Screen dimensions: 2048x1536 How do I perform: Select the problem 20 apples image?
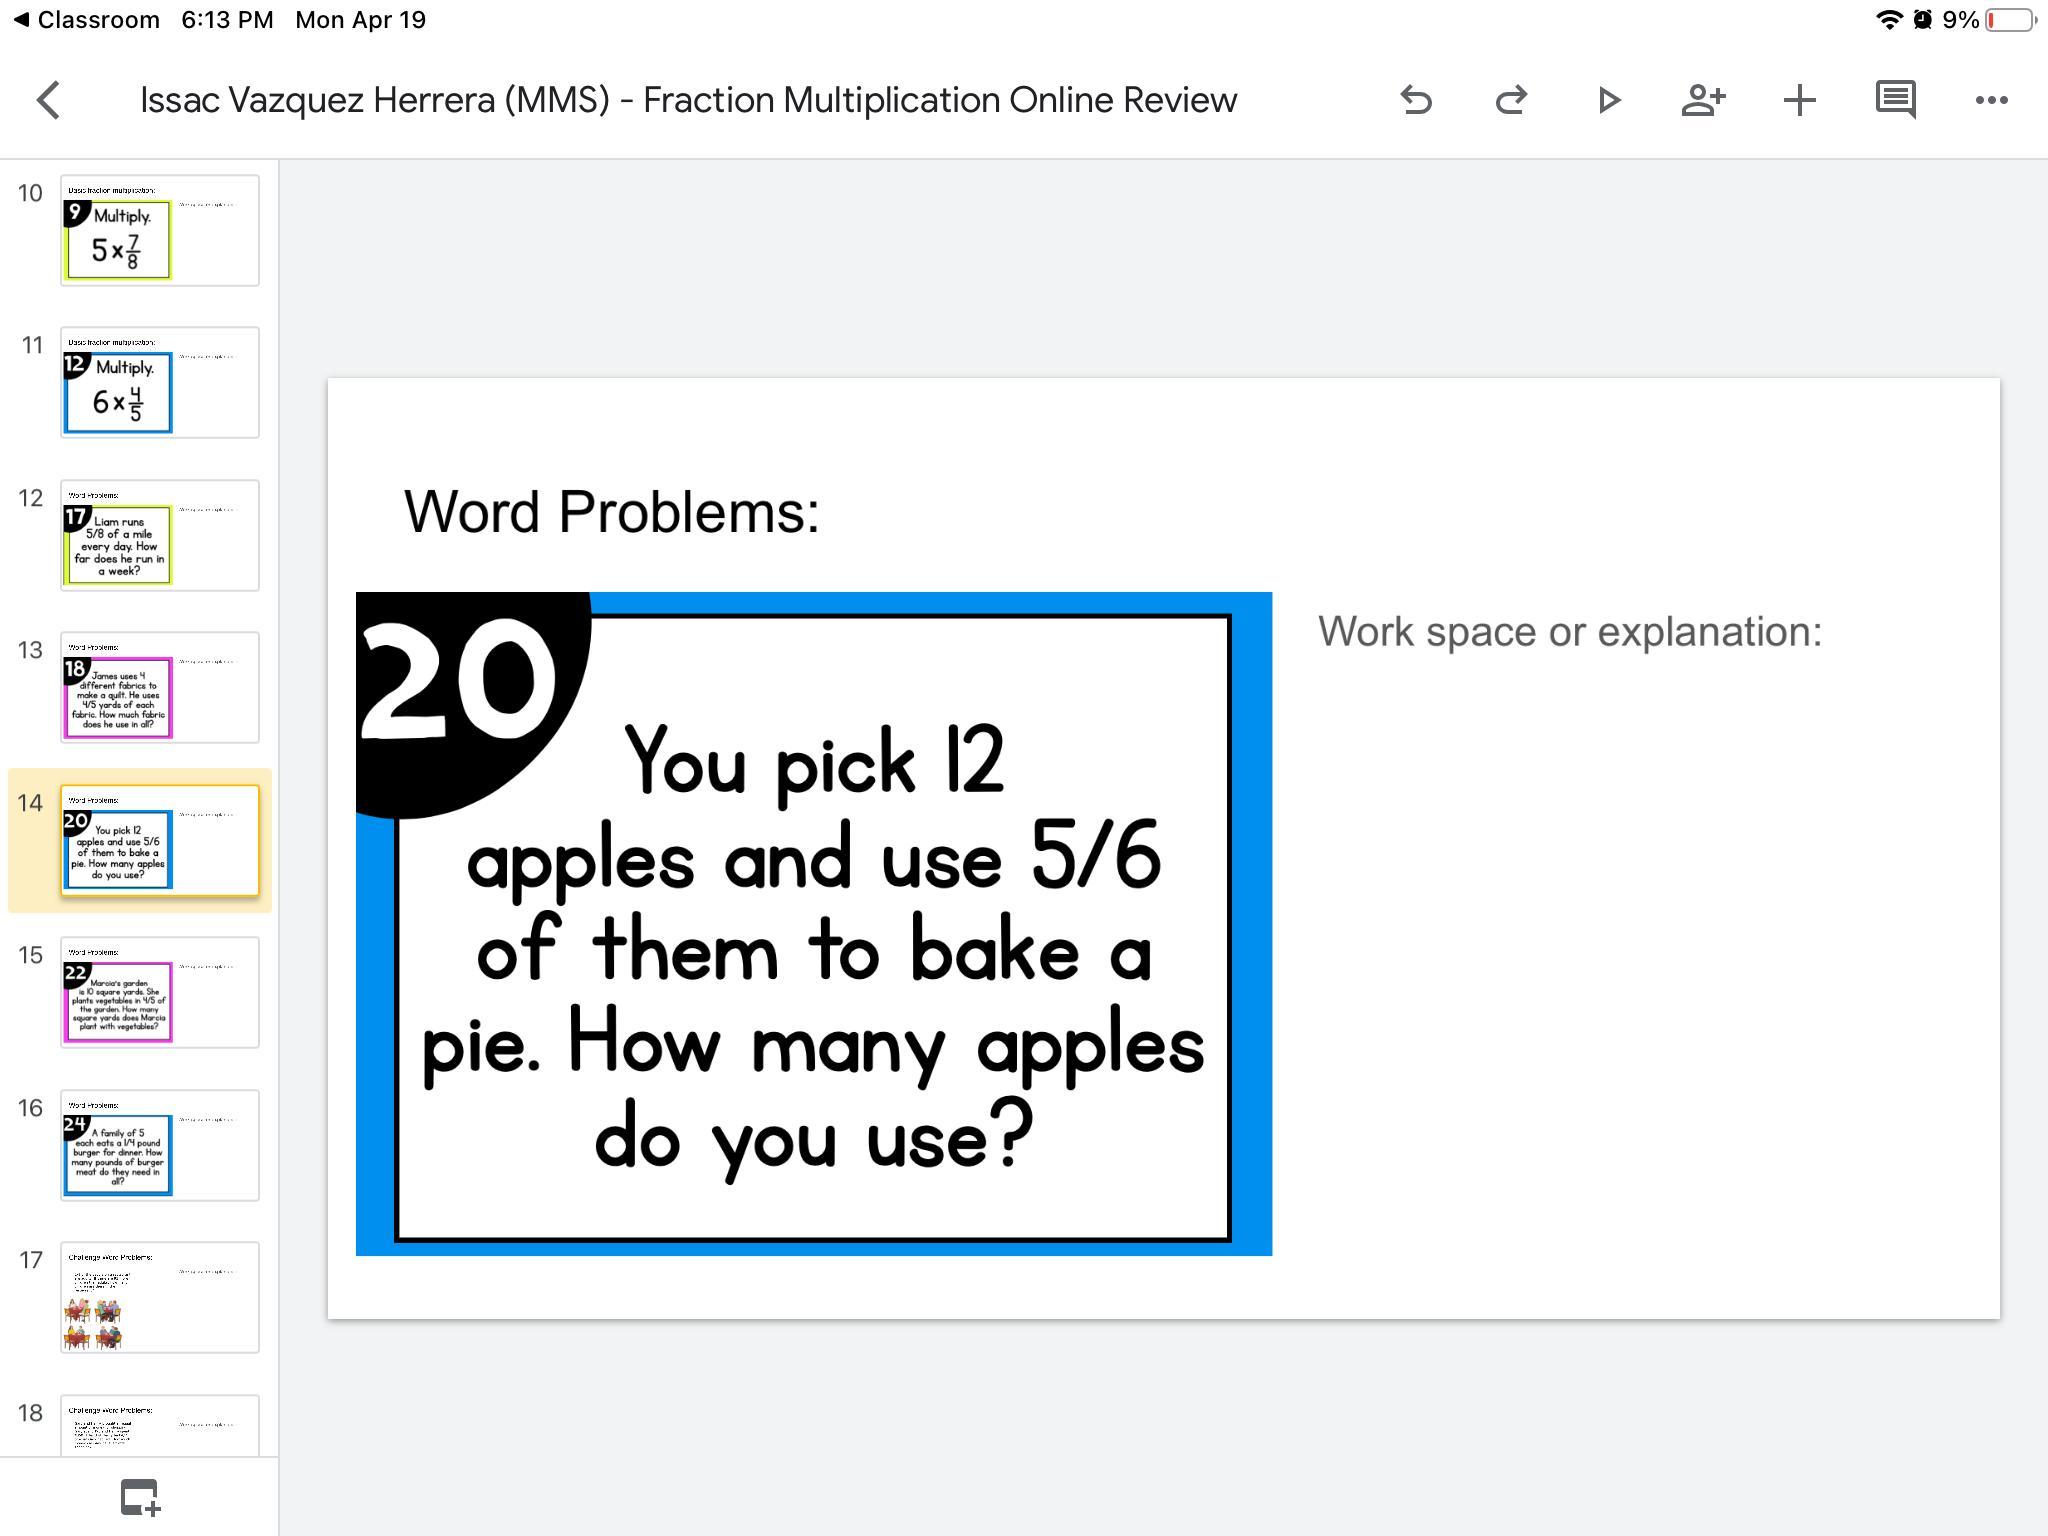[813, 924]
